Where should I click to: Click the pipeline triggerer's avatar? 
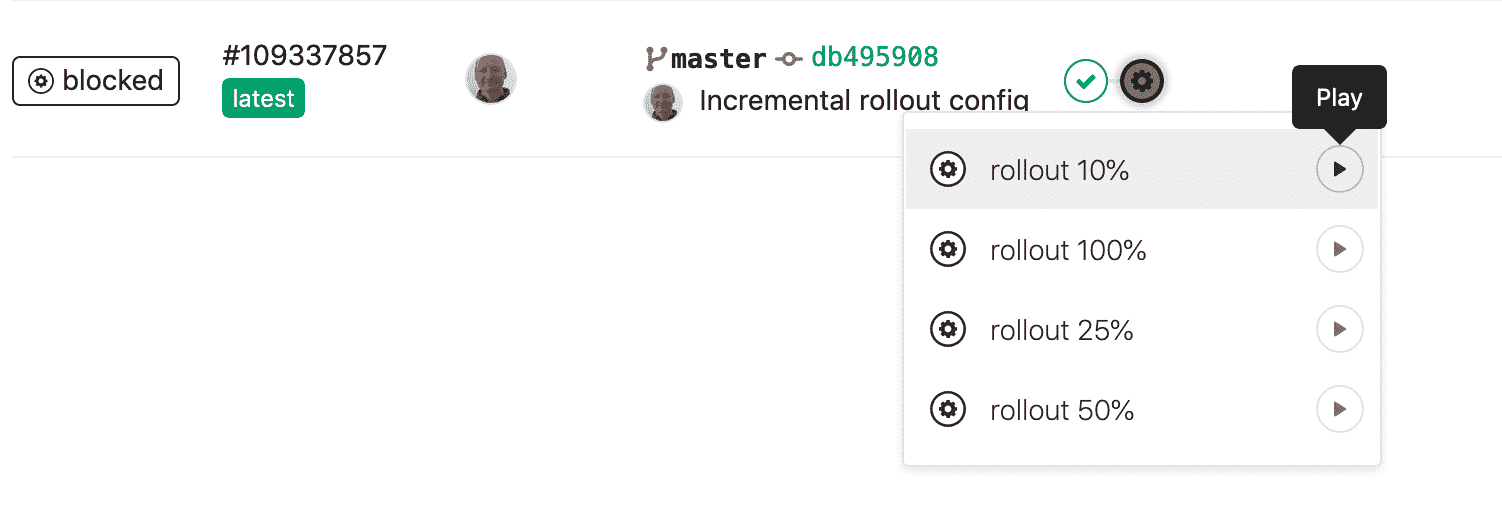click(491, 79)
